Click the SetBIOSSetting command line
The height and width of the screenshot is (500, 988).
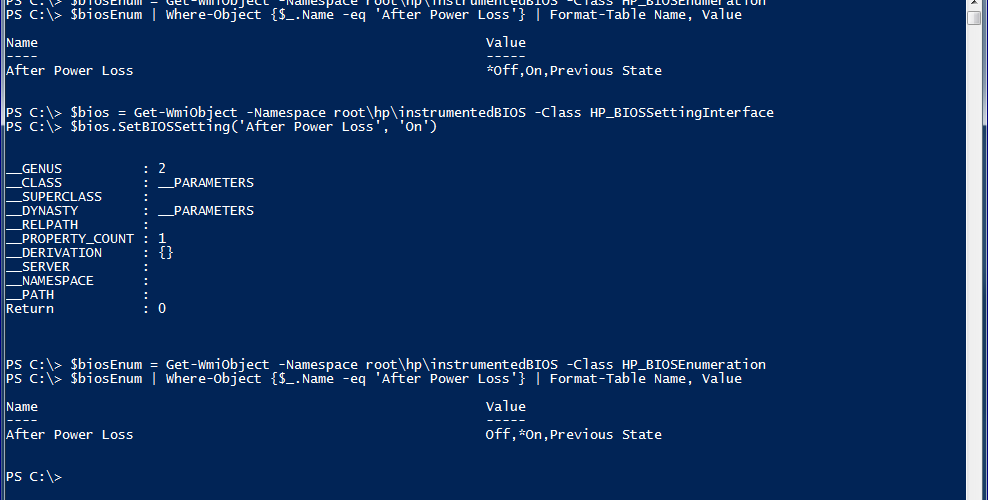click(221, 127)
